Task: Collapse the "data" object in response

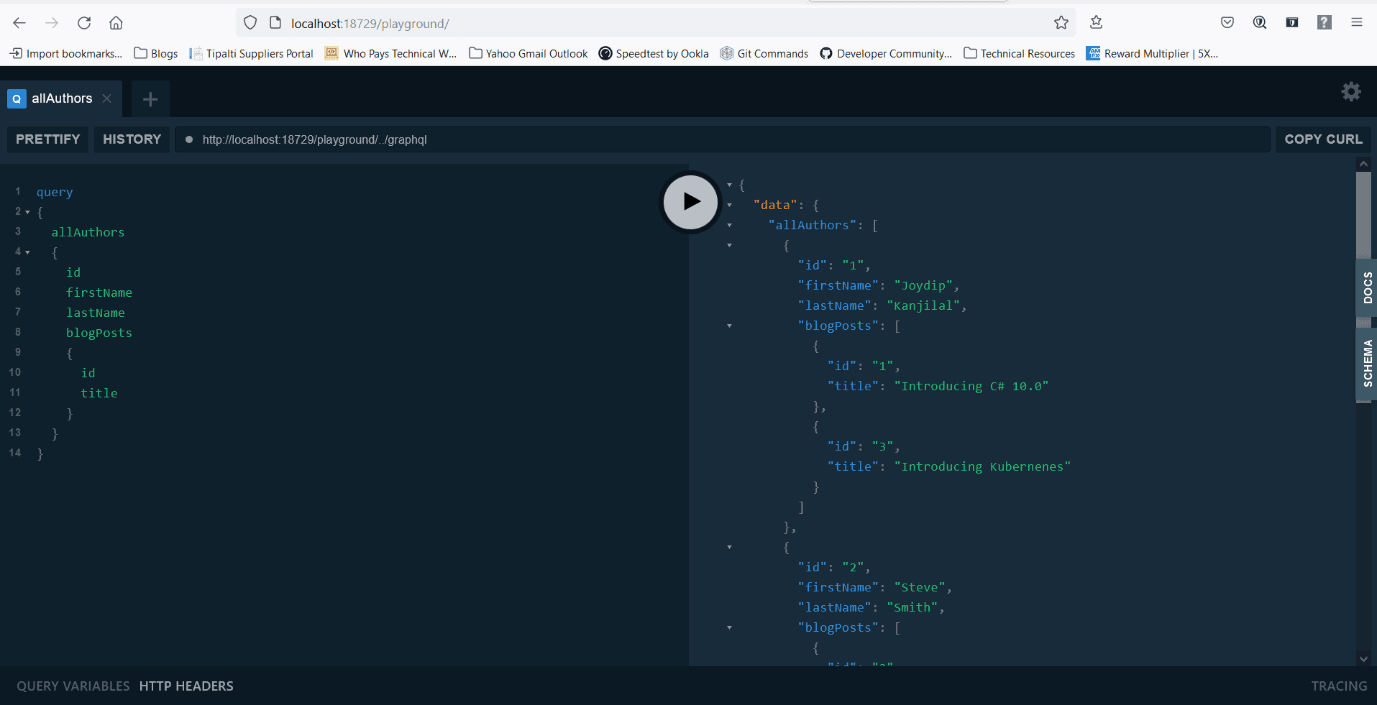Action: 729,205
